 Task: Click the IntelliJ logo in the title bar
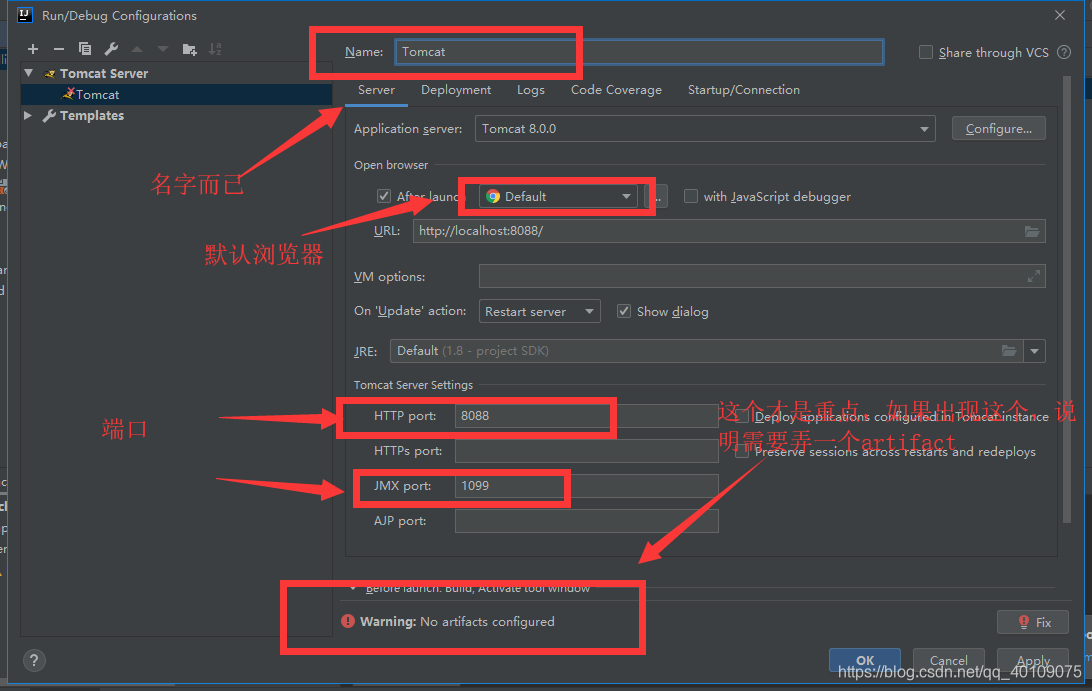[x=25, y=15]
